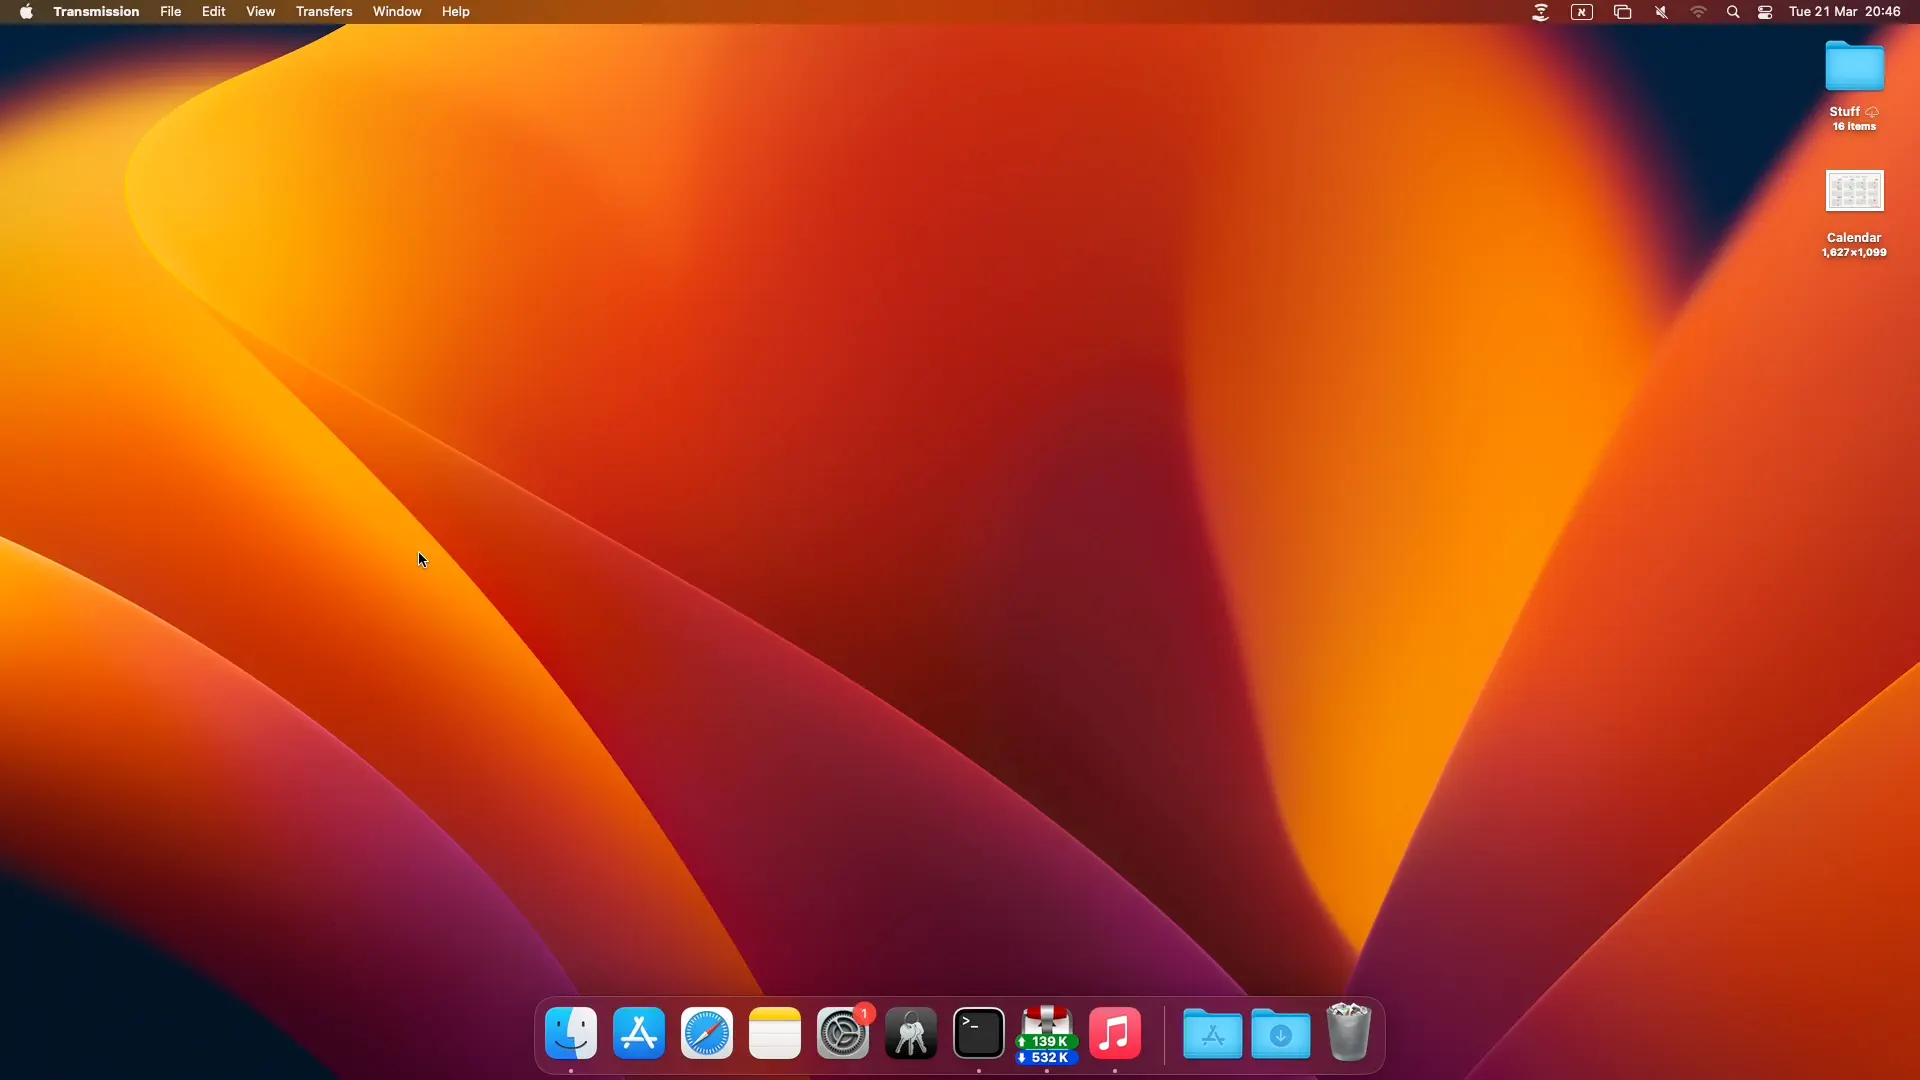Expand the Applications stack in the Dock
The height and width of the screenshot is (1080, 1920).
pyautogui.click(x=1212, y=1034)
